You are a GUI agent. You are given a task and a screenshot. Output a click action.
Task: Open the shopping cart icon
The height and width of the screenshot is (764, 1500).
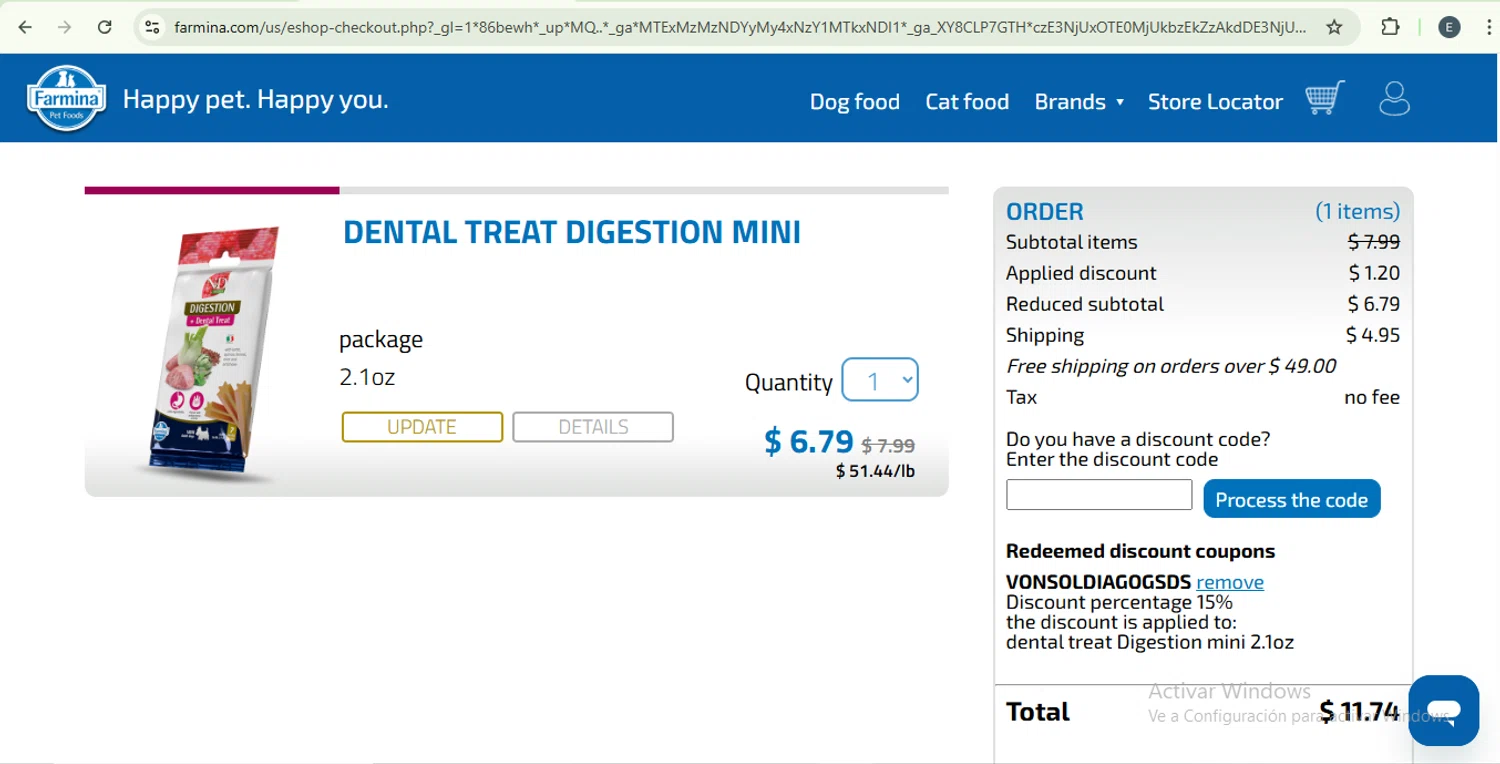pos(1325,98)
